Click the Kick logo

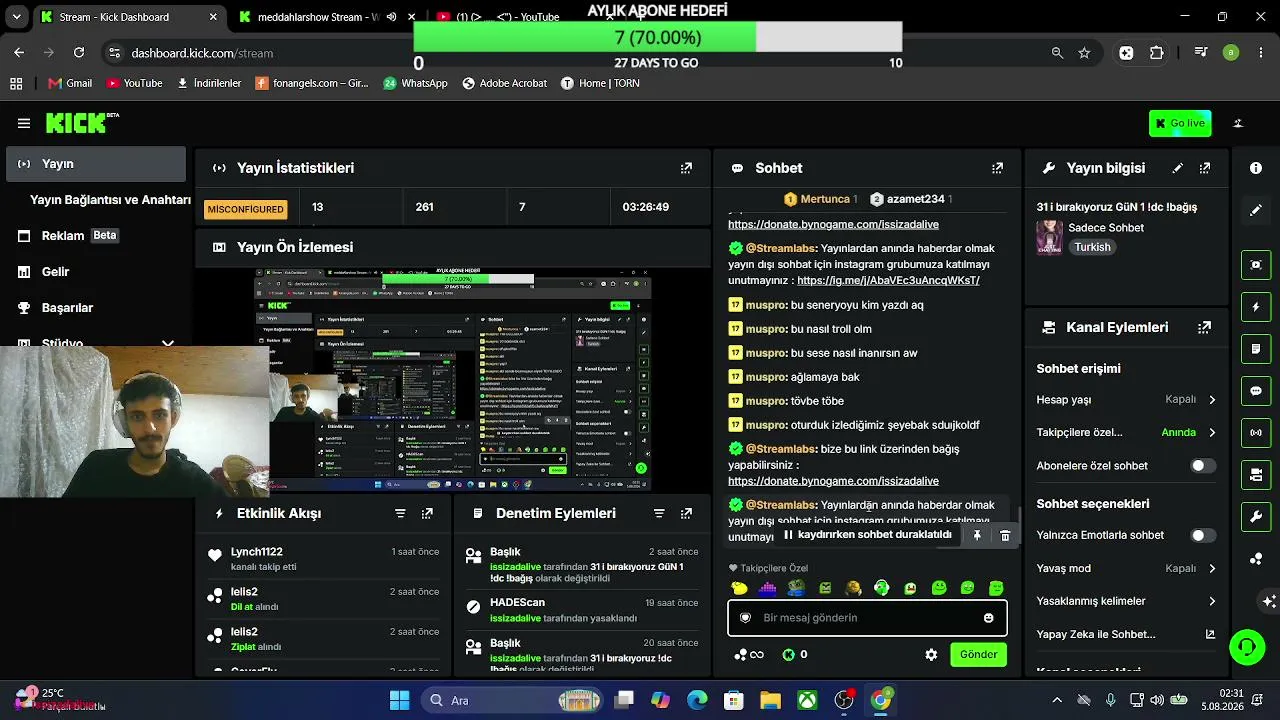point(82,123)
